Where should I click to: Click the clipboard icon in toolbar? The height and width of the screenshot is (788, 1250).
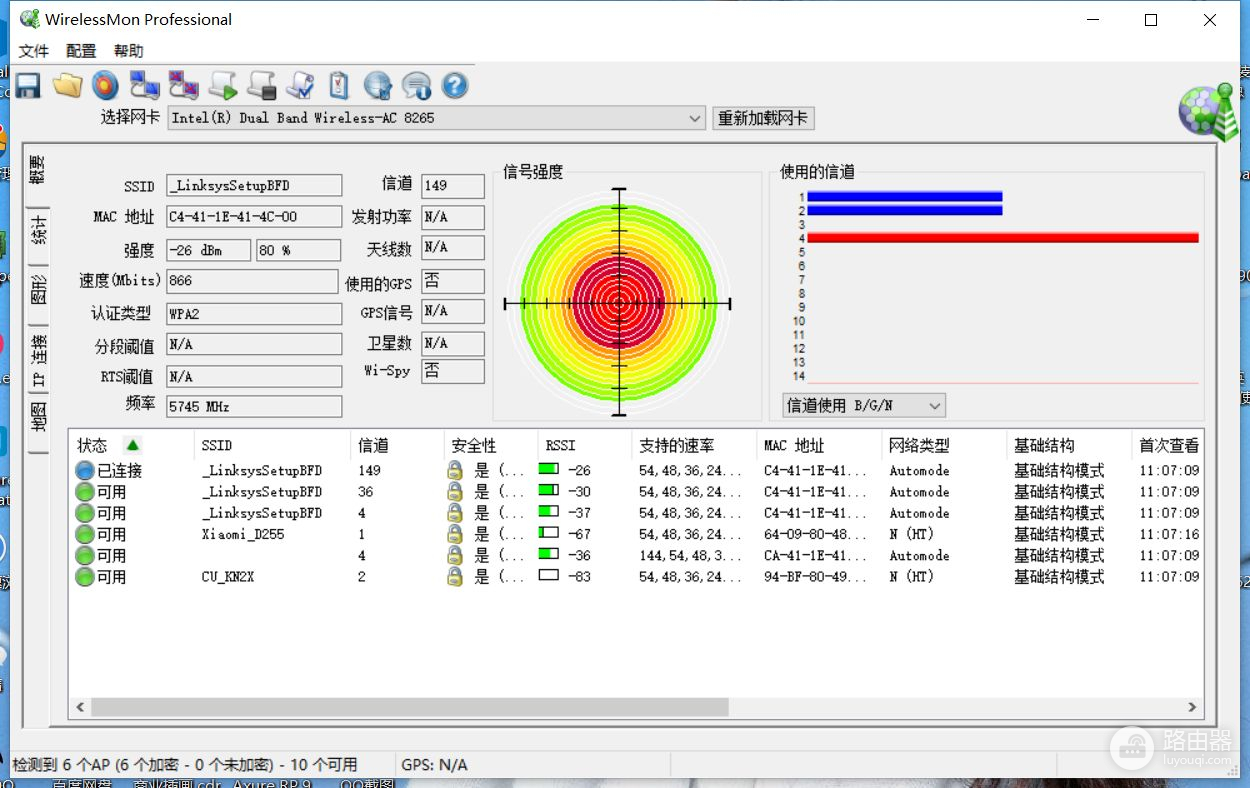339,86
